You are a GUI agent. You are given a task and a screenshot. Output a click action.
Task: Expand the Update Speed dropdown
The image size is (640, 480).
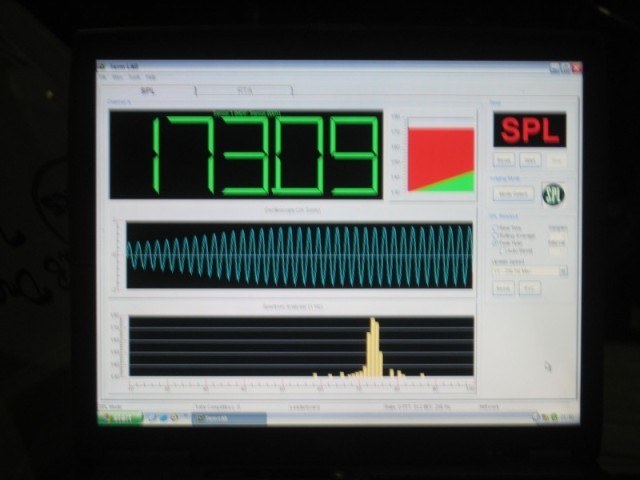pyautogui.click(x=563, y=270)
